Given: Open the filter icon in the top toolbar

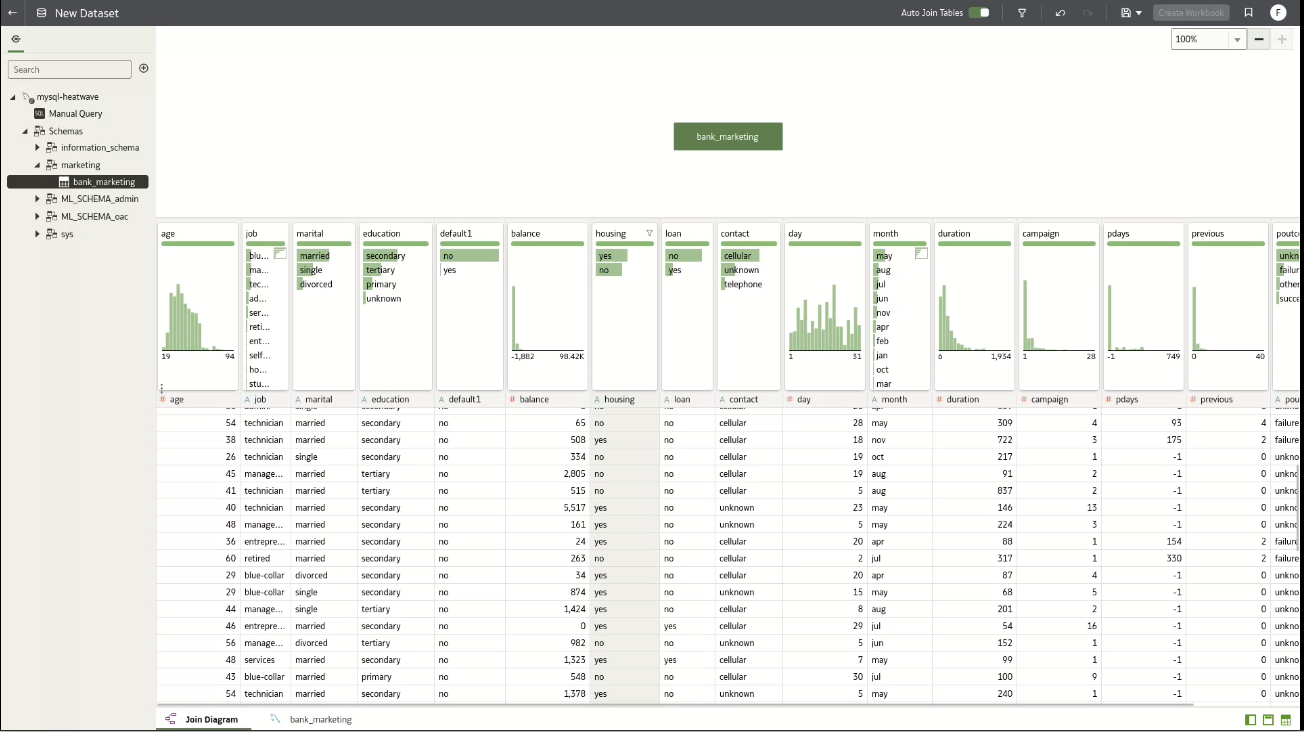Looking at the screenshot, I should click(x=1020, y=12).
